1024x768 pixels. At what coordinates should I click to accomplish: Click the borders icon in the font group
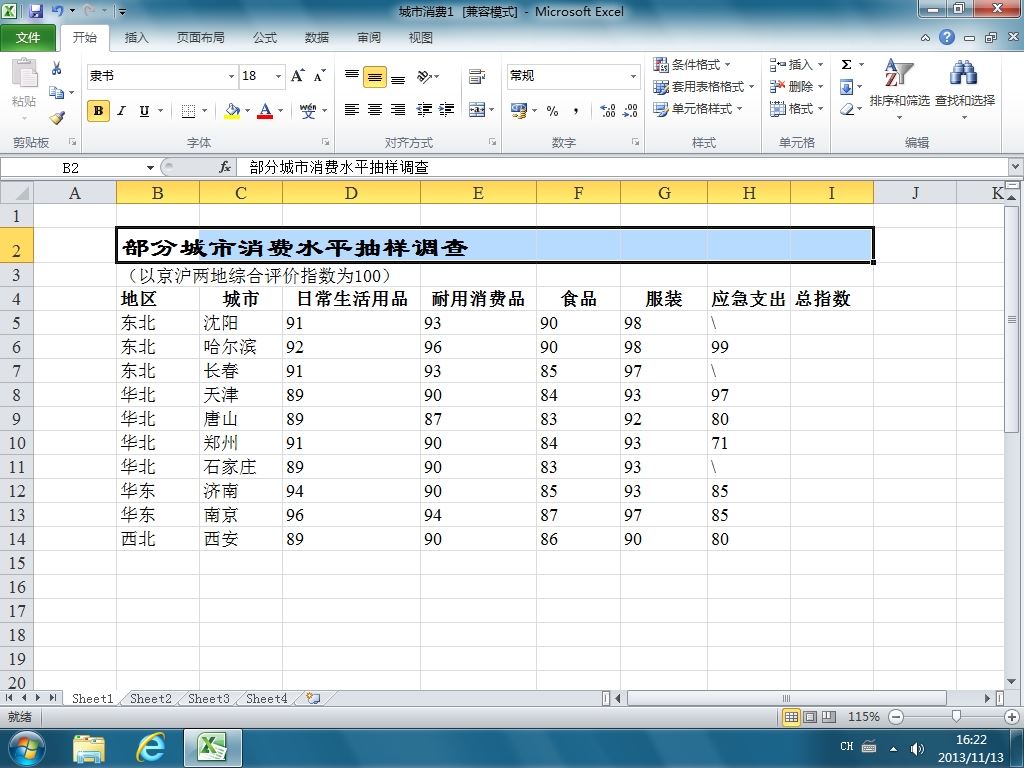(188, 111)
